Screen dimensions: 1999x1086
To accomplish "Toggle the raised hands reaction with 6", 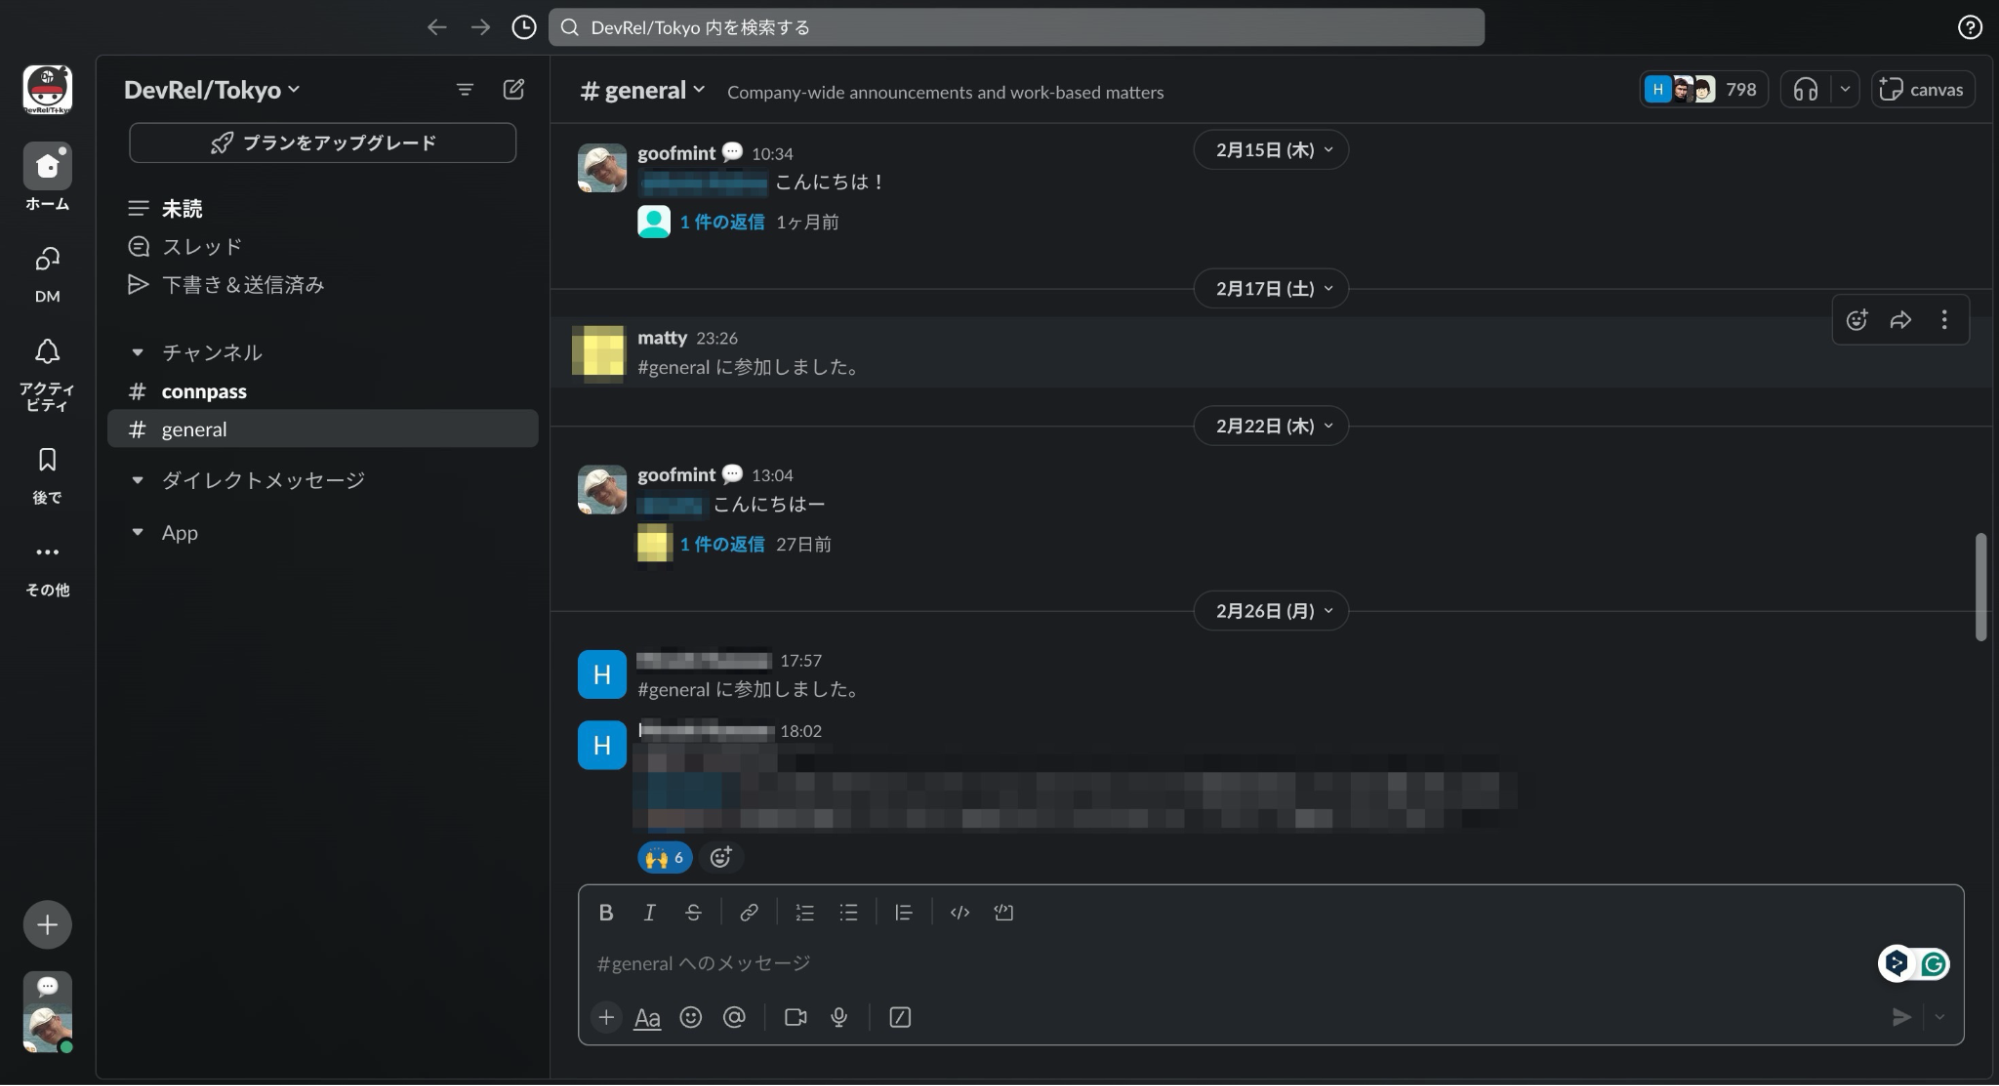I will point(665,858).
